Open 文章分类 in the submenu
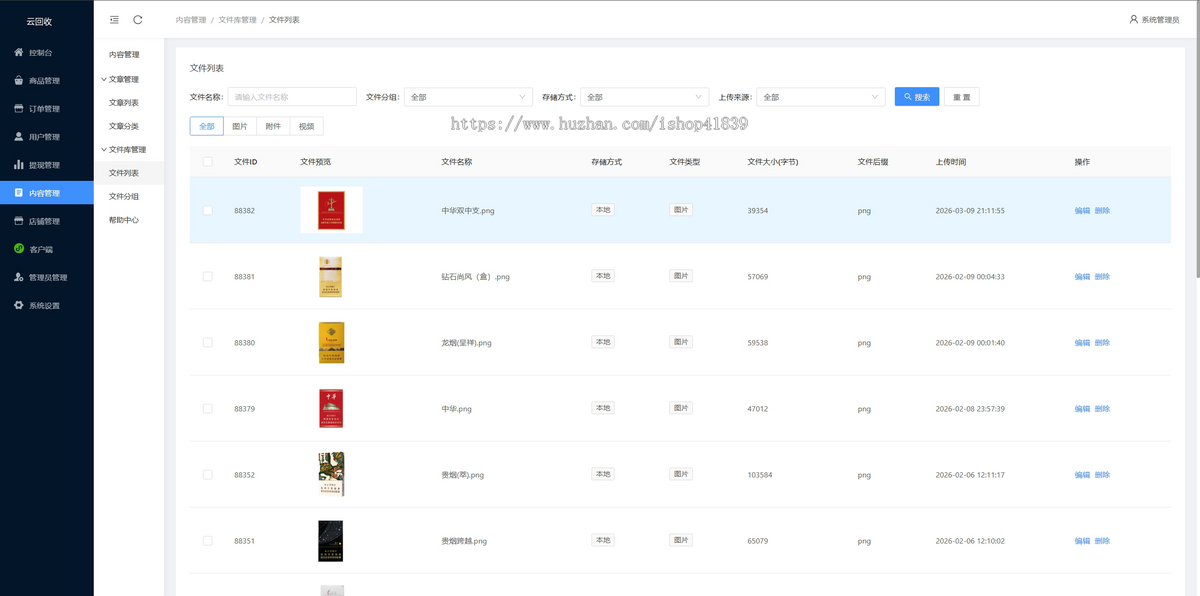 click(124, 126)
